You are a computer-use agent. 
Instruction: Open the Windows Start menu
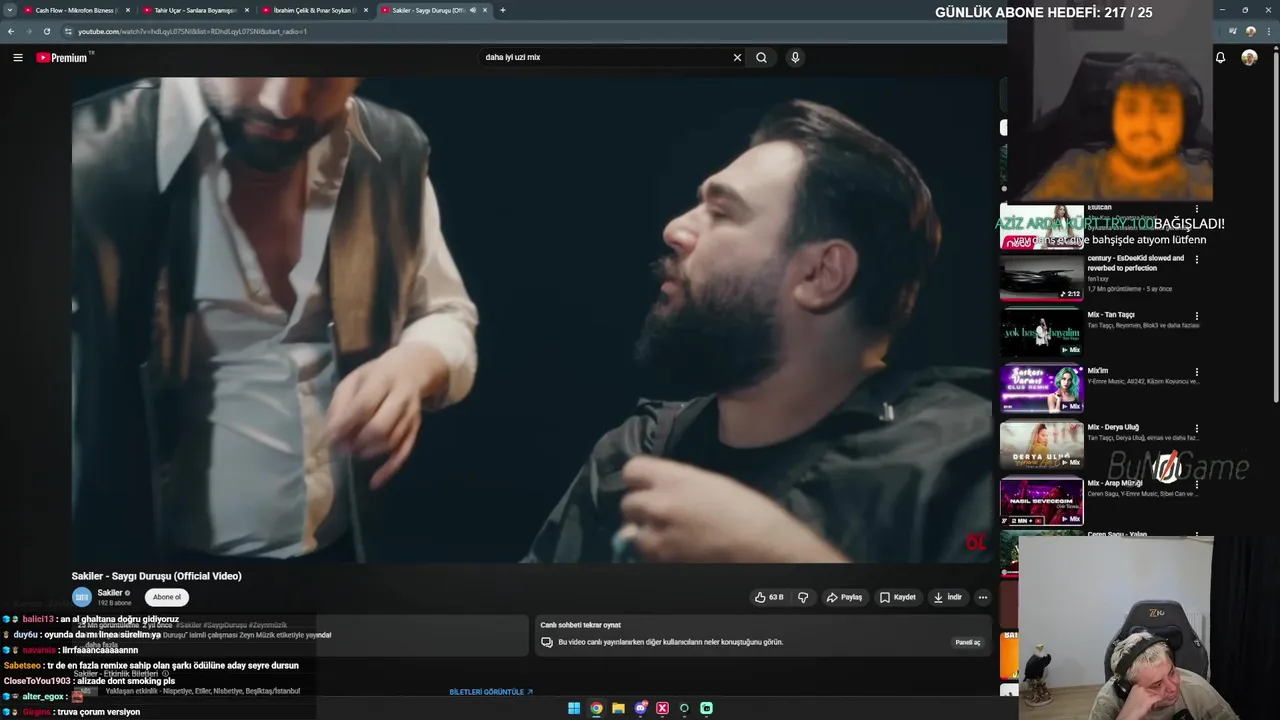[x=574, y=708]
